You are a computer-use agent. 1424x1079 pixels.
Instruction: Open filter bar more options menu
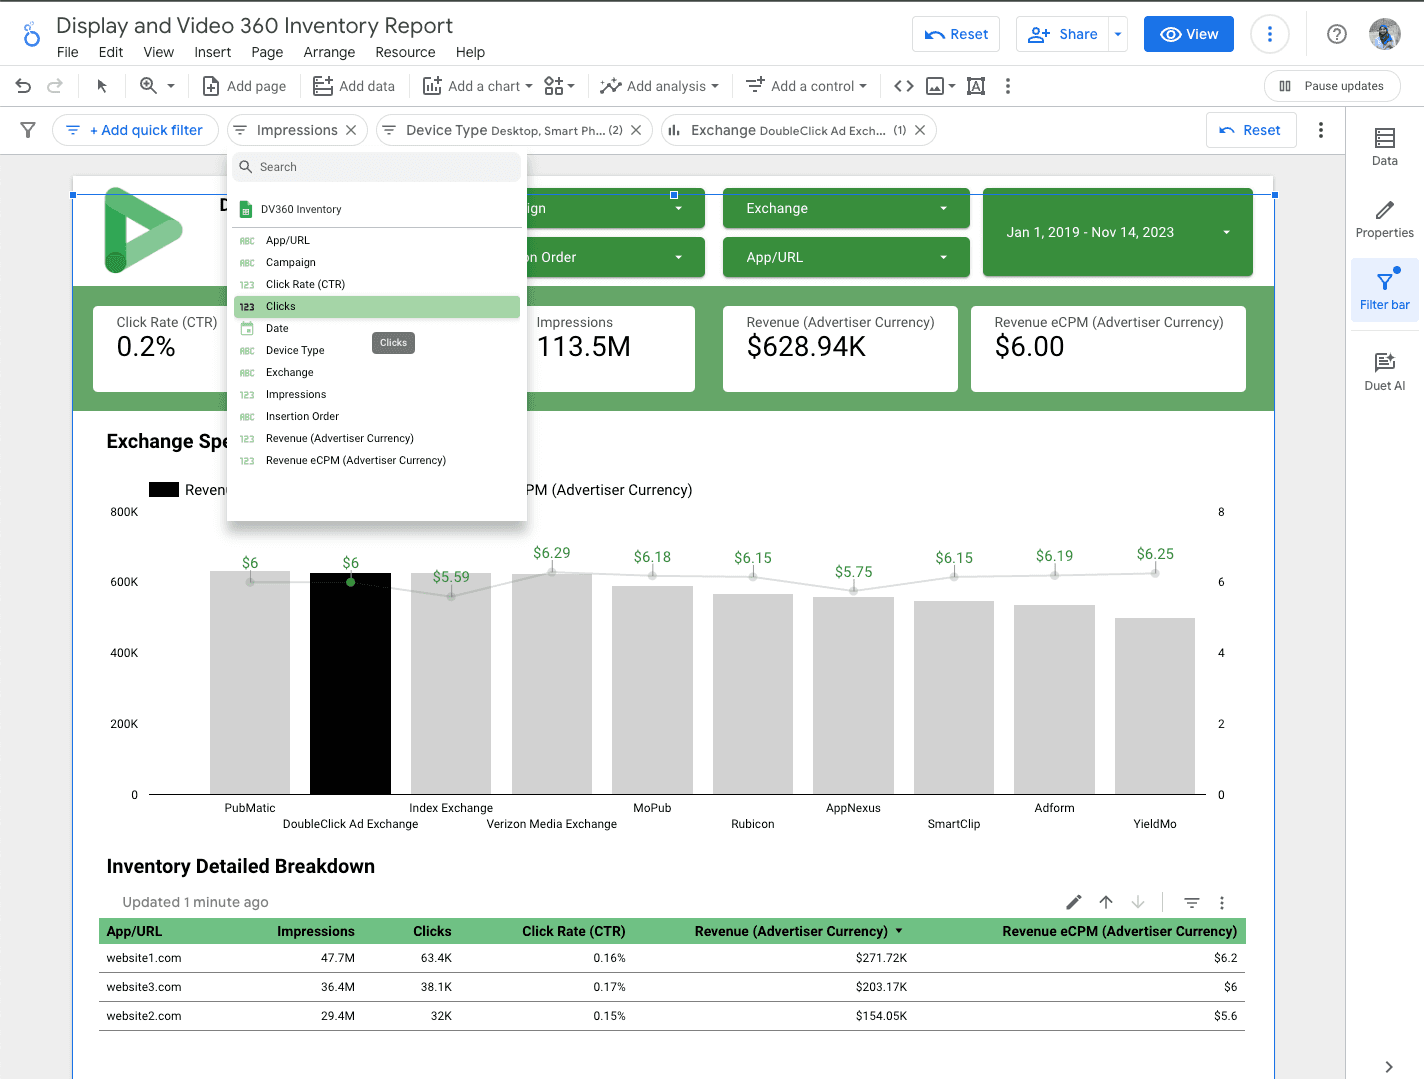tap(1321, 130)
